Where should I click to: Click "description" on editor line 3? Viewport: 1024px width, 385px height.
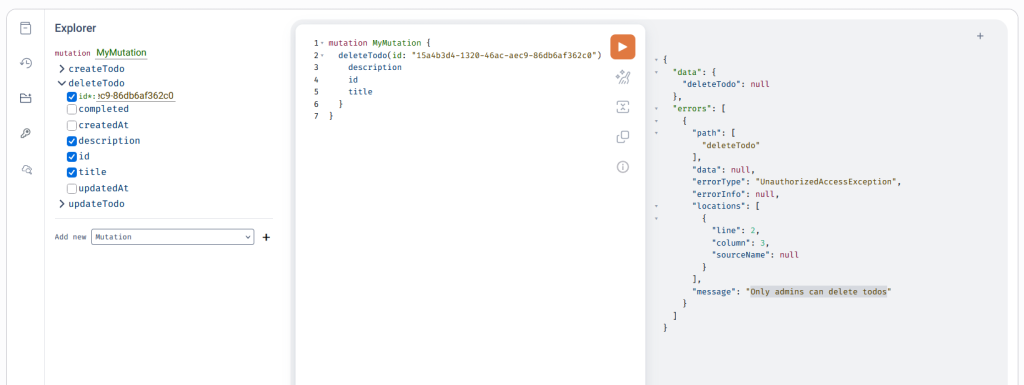375,67
